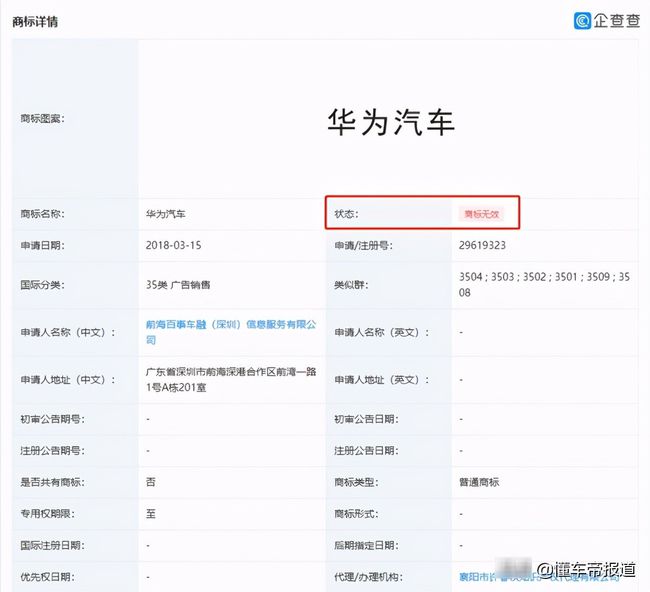The width and height of the screenshot is (650, 592).
Task: Click the 申请人名称（英文） label
Action: coord(382,332)
